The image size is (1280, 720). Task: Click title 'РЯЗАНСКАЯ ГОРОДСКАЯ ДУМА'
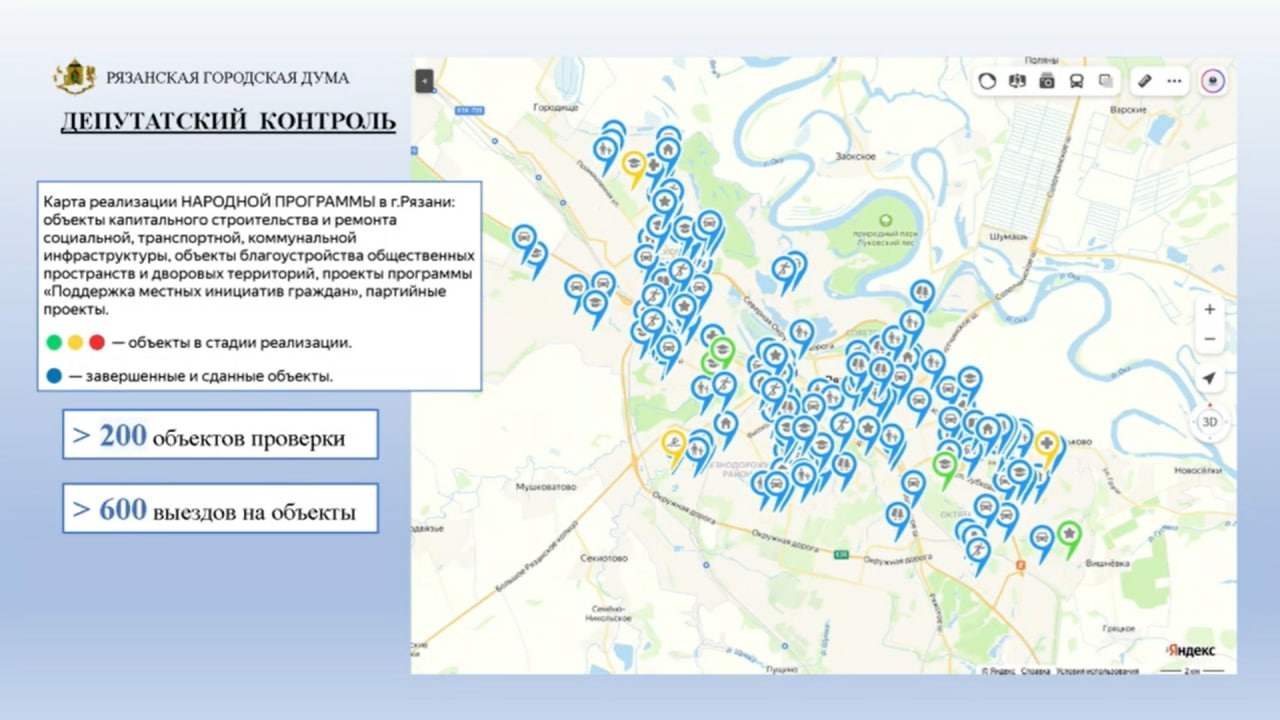[227, 77]
